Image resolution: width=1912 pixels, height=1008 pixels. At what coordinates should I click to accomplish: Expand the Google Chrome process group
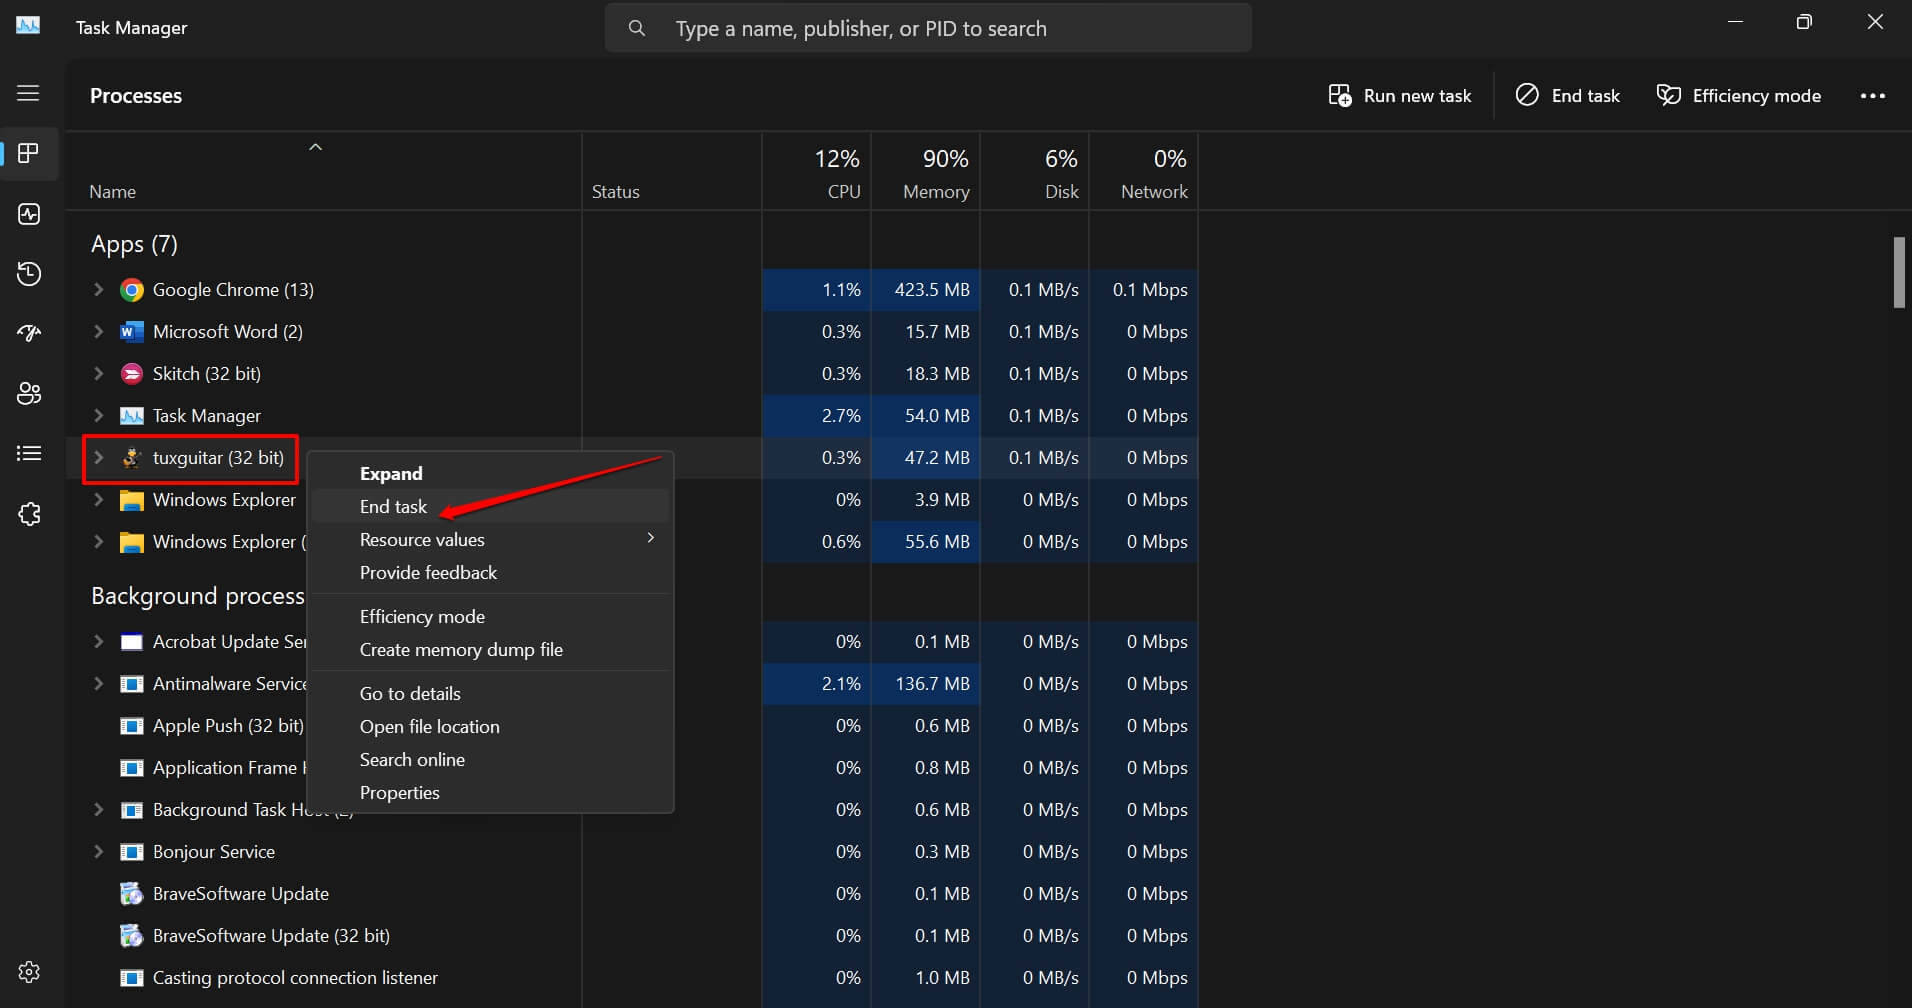click(x=98, y=290)
